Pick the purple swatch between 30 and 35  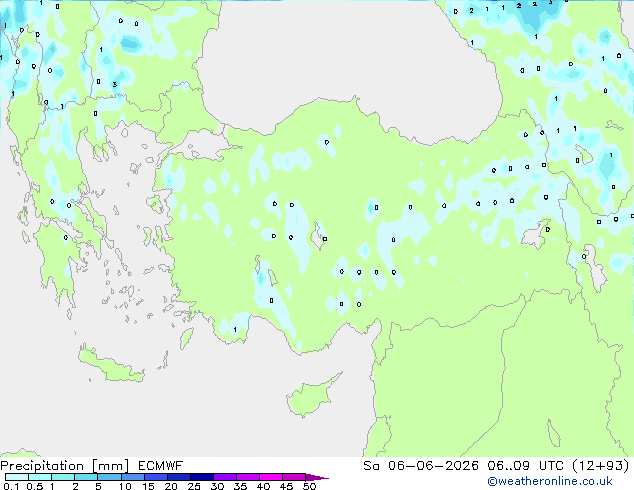click(x=225, y=477)
